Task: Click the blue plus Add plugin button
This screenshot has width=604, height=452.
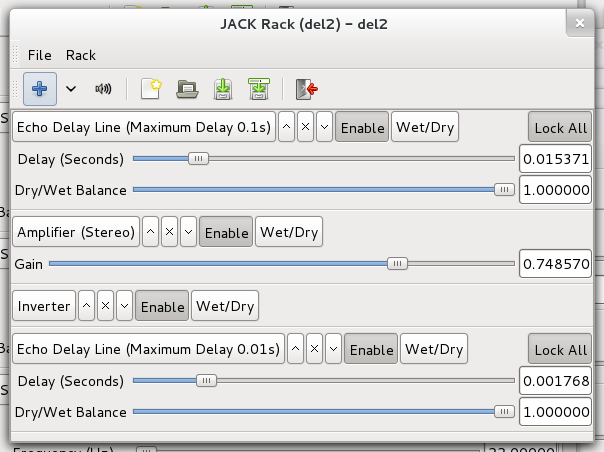Action: [x=40, y=89]
